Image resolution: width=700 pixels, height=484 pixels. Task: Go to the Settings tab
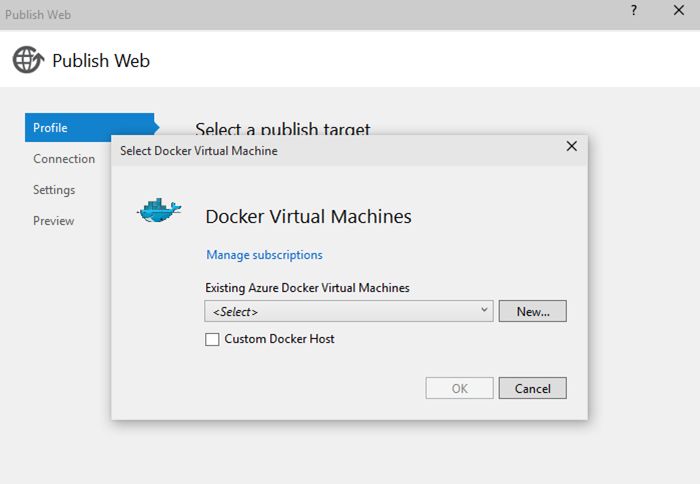tap(54, 190)
